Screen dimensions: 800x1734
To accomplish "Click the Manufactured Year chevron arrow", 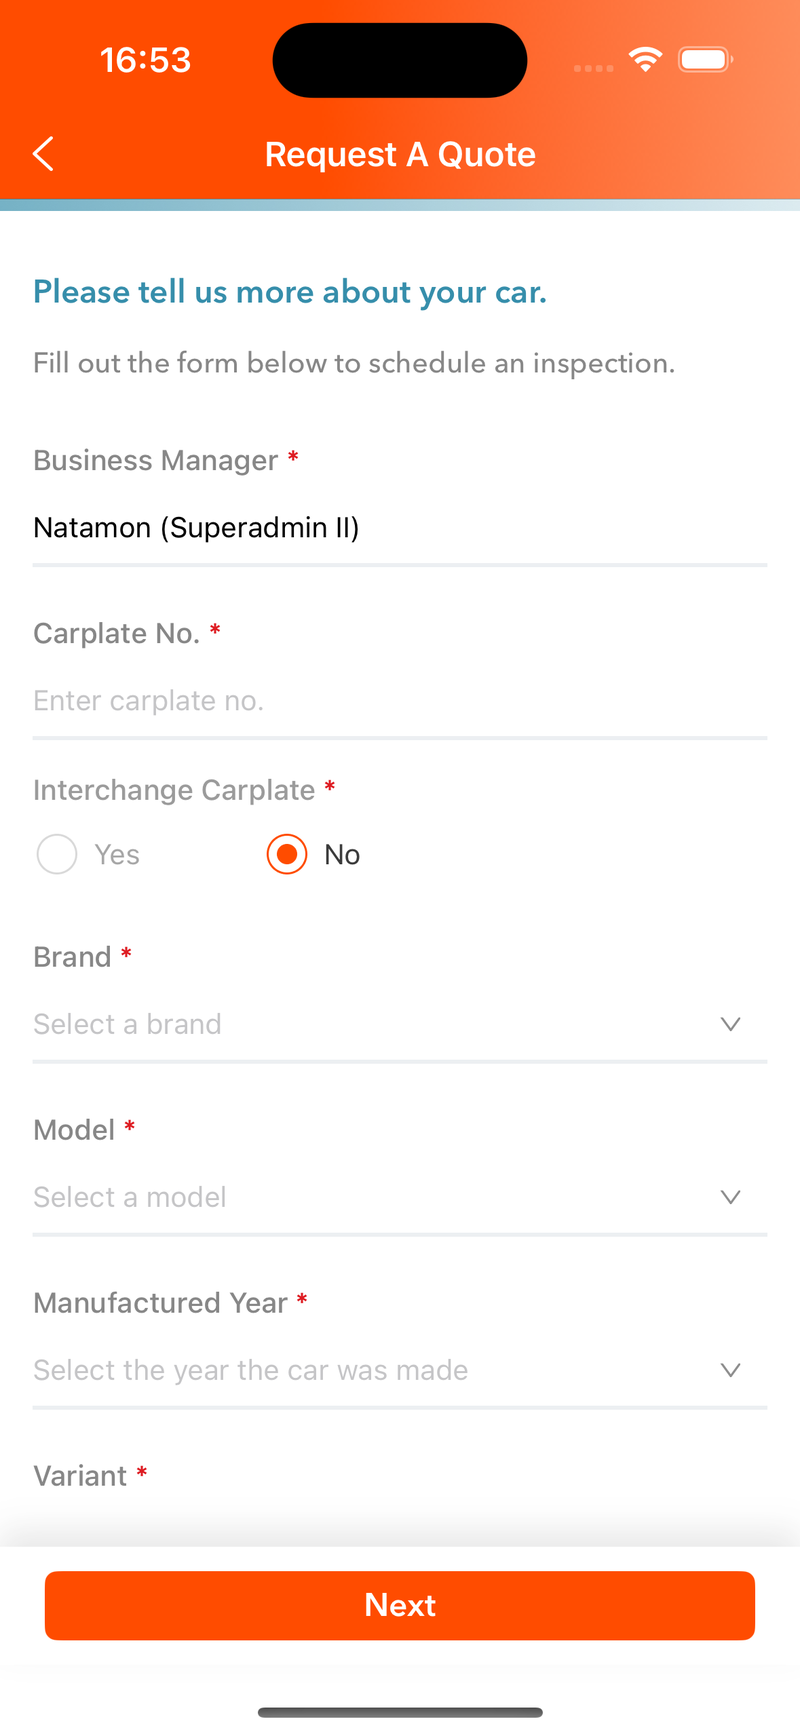I will click(x=730, y=1370).
